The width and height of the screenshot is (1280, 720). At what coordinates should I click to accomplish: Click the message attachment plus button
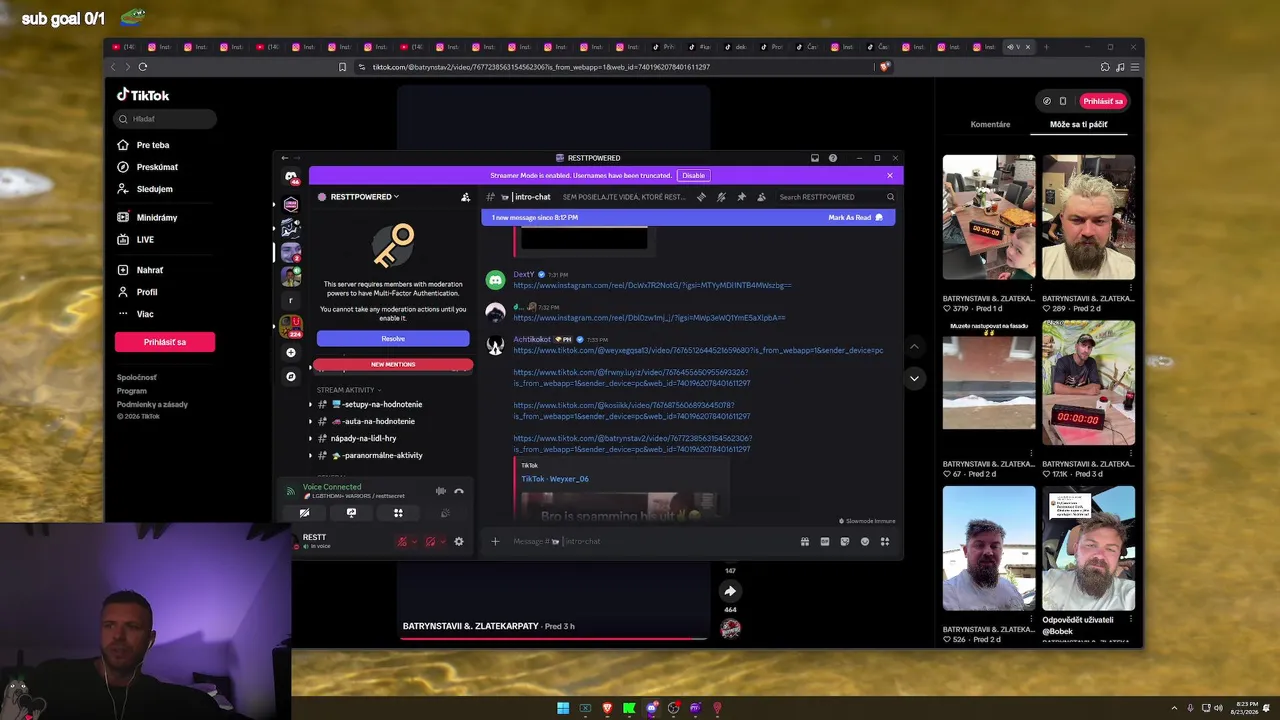click(495, 541)
